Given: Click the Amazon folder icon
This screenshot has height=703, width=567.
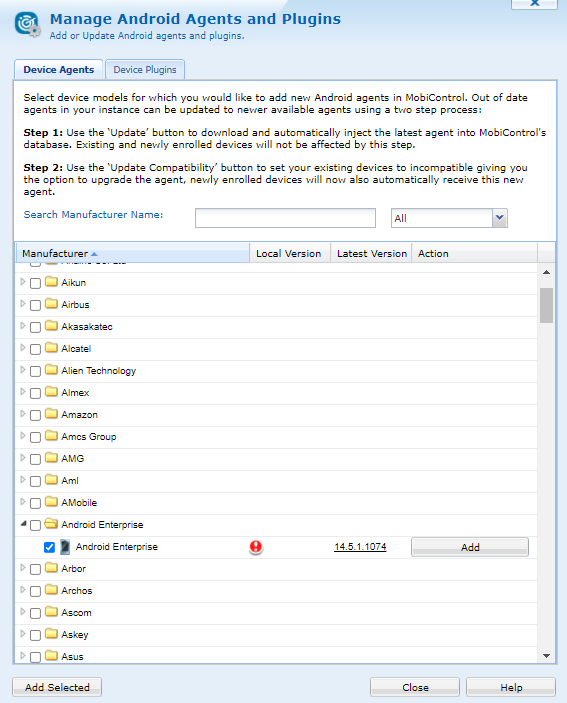Looking at the screenshot, I should [x=52, y=414].
